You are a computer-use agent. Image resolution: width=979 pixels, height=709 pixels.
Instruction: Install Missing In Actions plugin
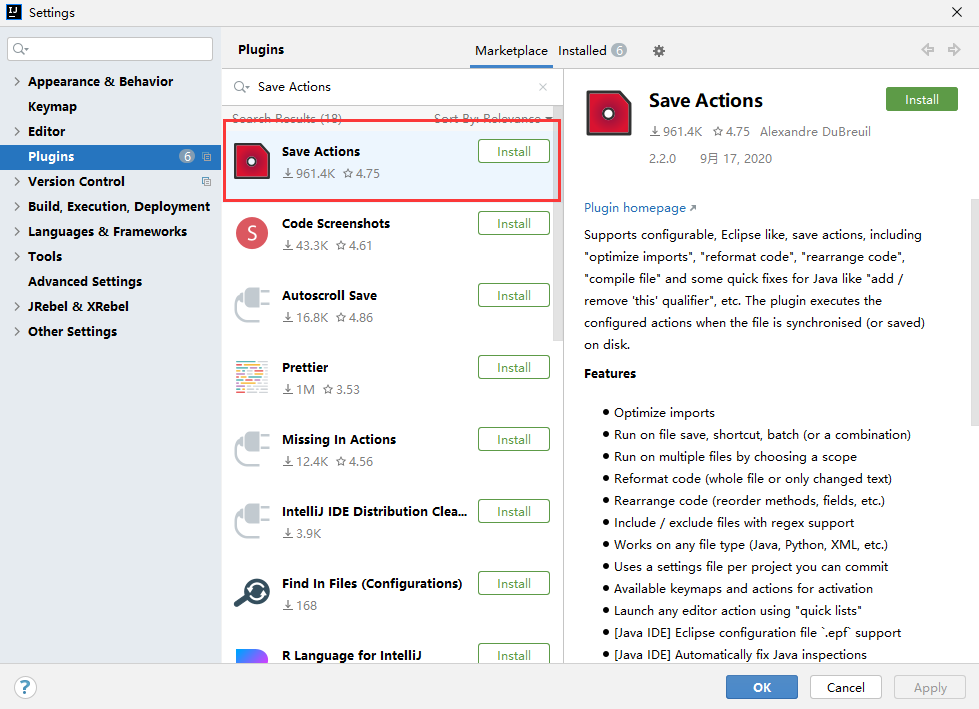tap(514, 439)
